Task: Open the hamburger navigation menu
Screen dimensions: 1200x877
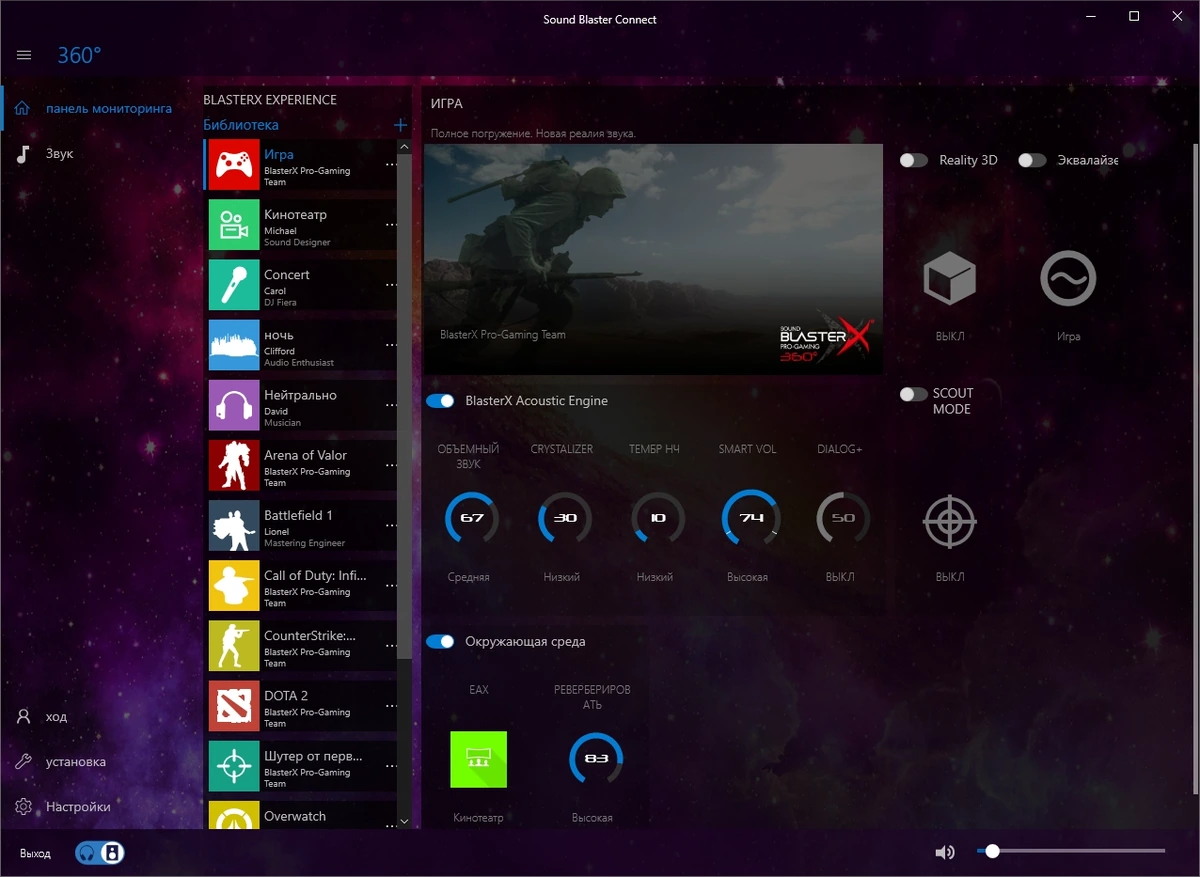Action: 24,55
